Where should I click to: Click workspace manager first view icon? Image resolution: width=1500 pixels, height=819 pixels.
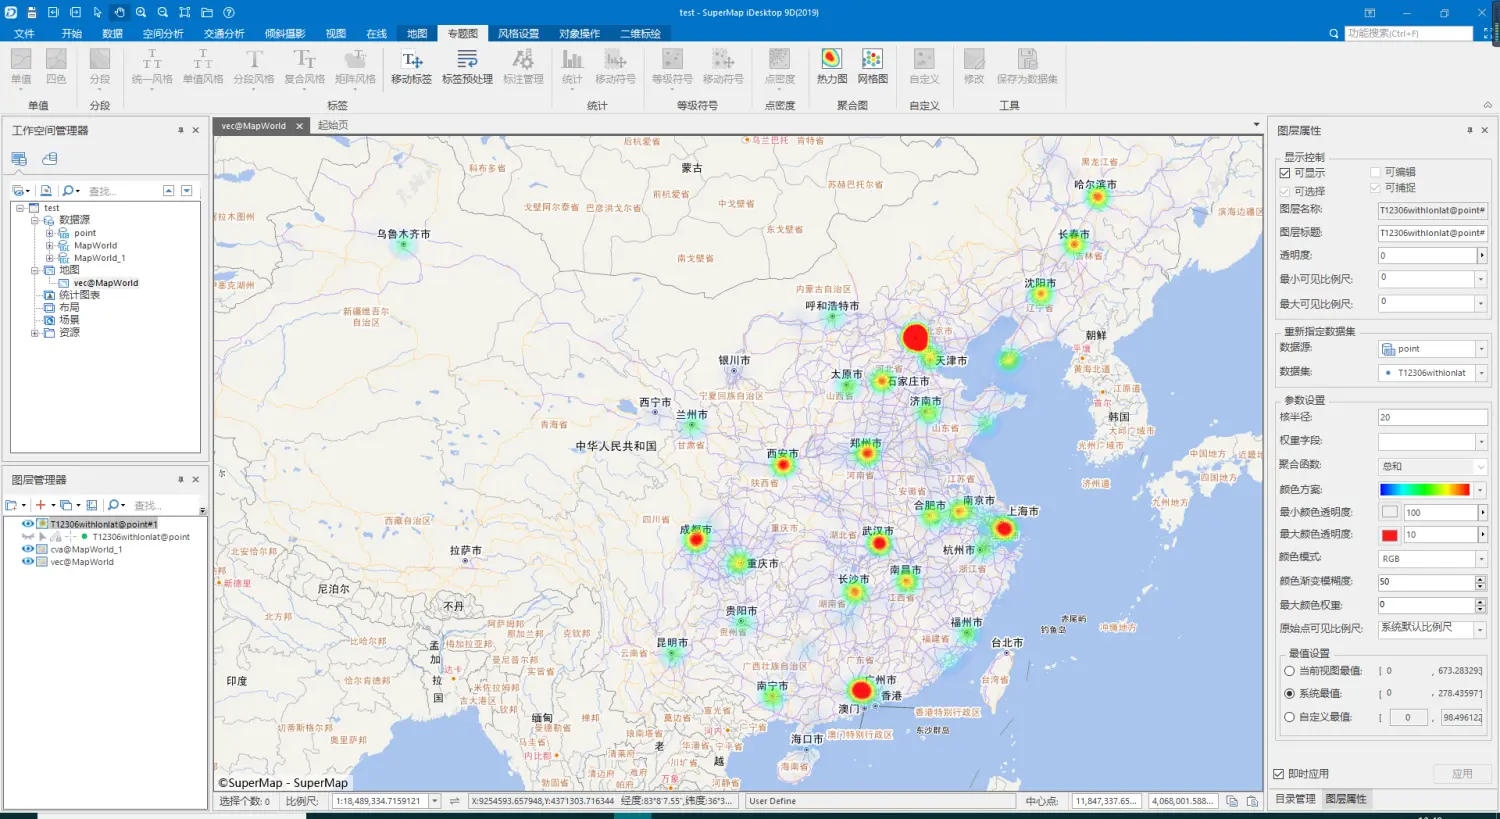(19, 158)
